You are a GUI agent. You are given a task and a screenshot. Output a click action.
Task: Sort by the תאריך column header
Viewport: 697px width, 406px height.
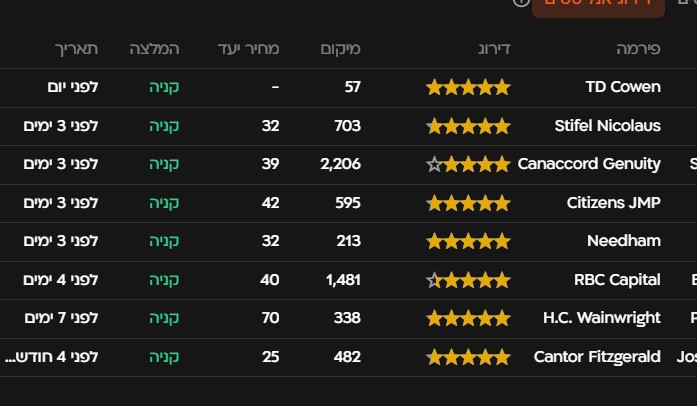[x=76, y=48]
